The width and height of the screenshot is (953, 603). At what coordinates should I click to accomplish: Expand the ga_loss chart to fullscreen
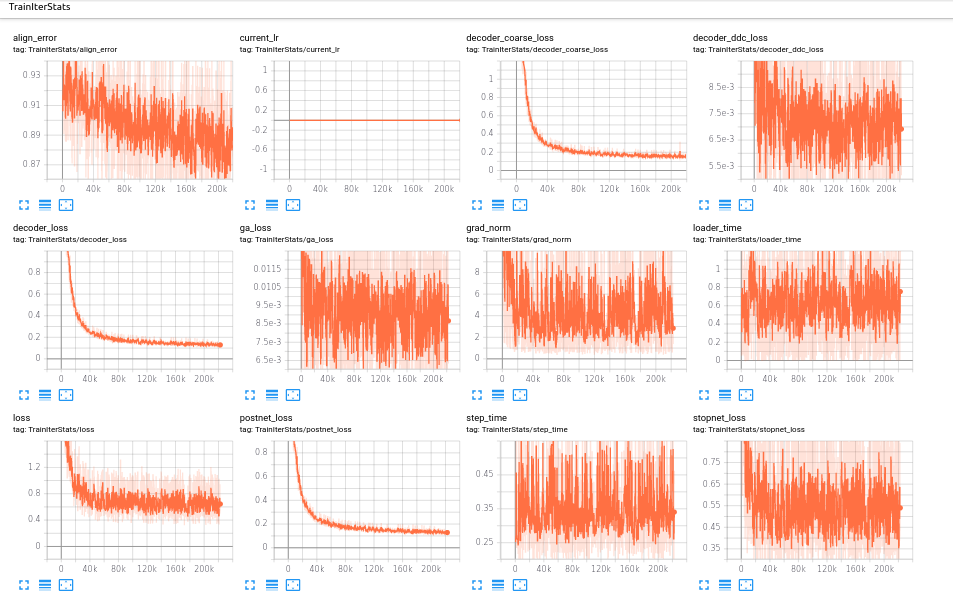click(x=249, y=394)
